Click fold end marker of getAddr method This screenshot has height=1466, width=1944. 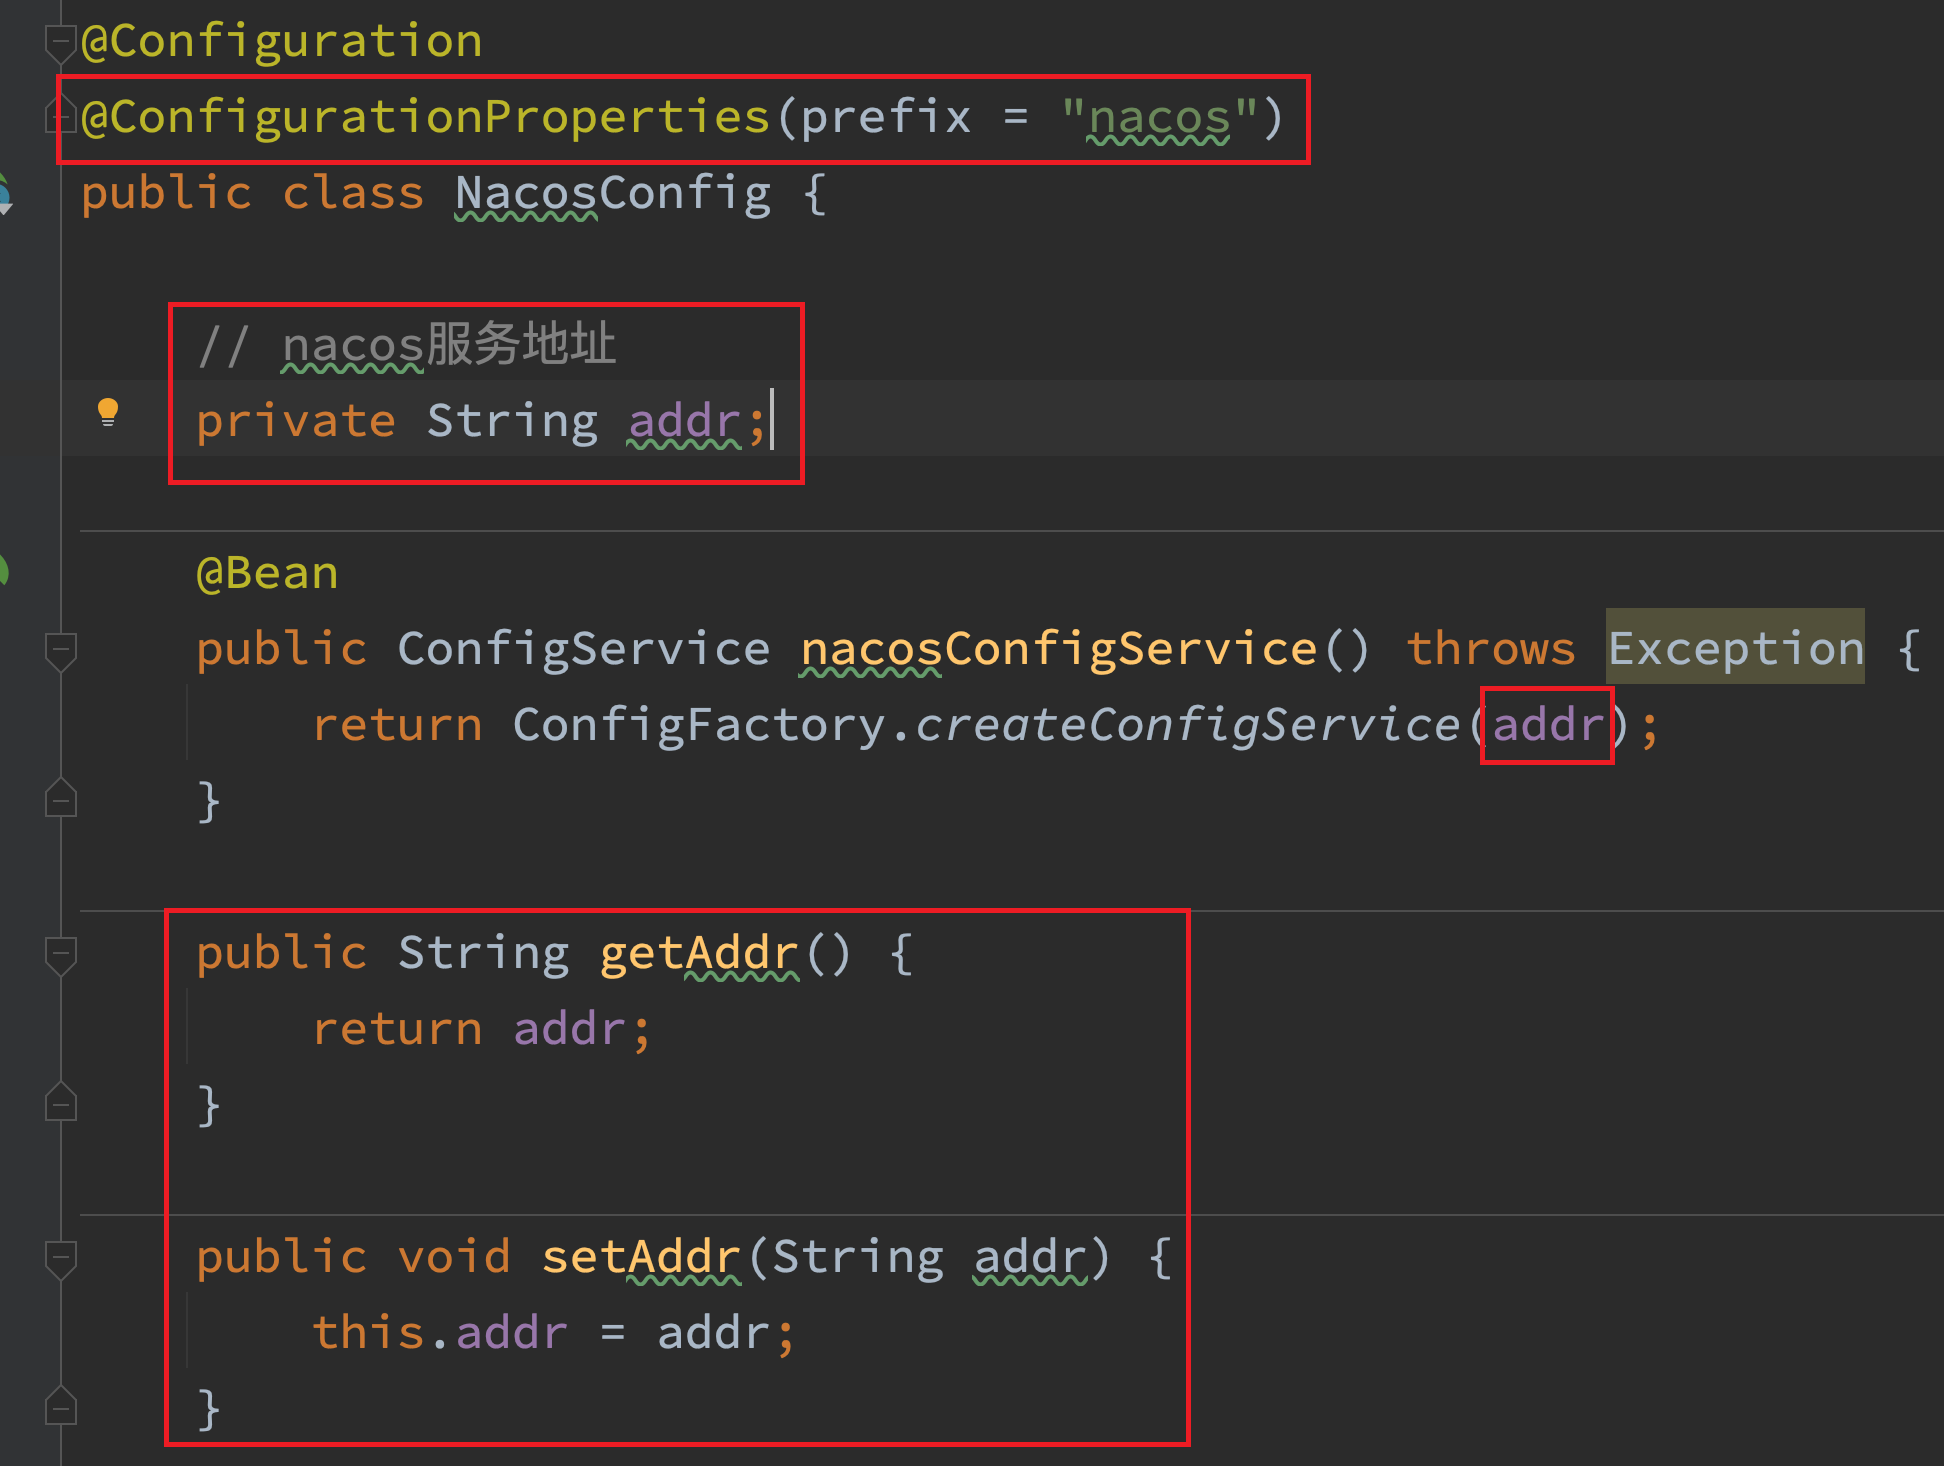(61, 1103)
